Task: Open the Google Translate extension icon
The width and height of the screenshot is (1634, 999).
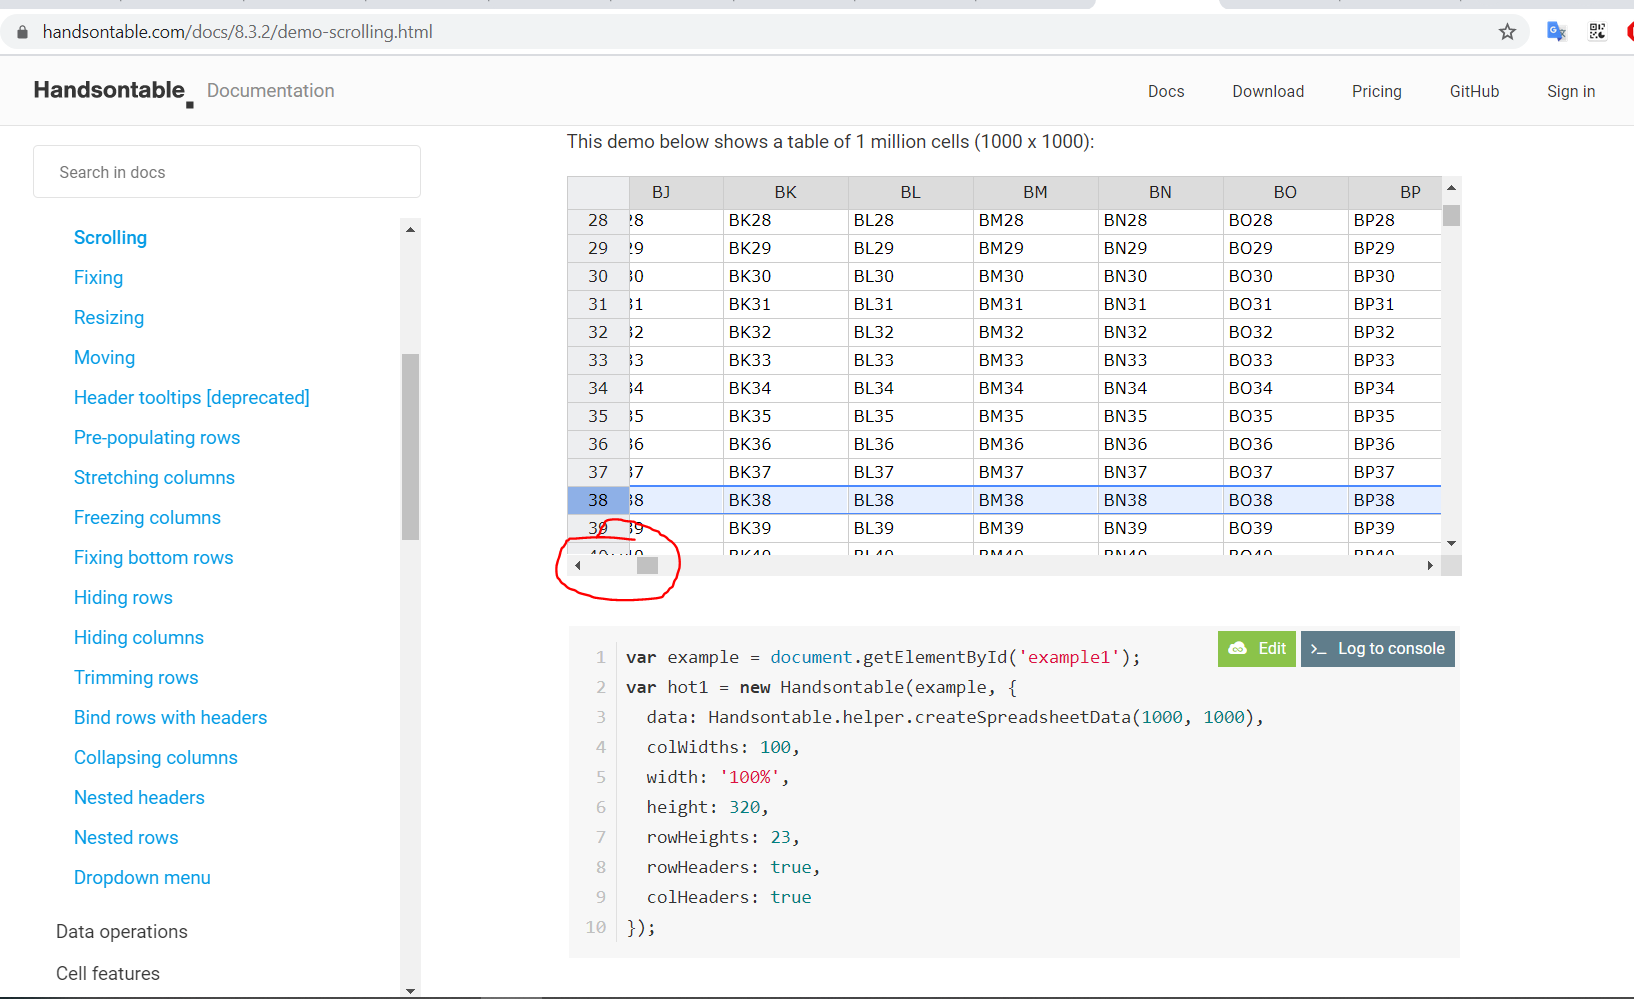Action: click(x=1556, y=32)
